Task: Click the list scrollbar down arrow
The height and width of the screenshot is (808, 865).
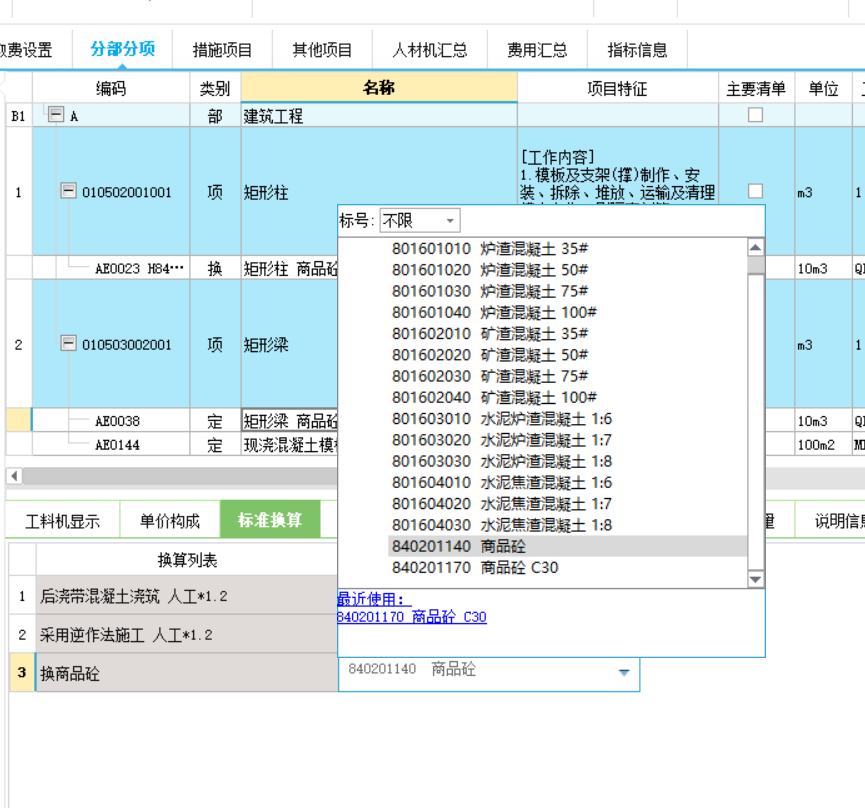Action: (755, 579)
